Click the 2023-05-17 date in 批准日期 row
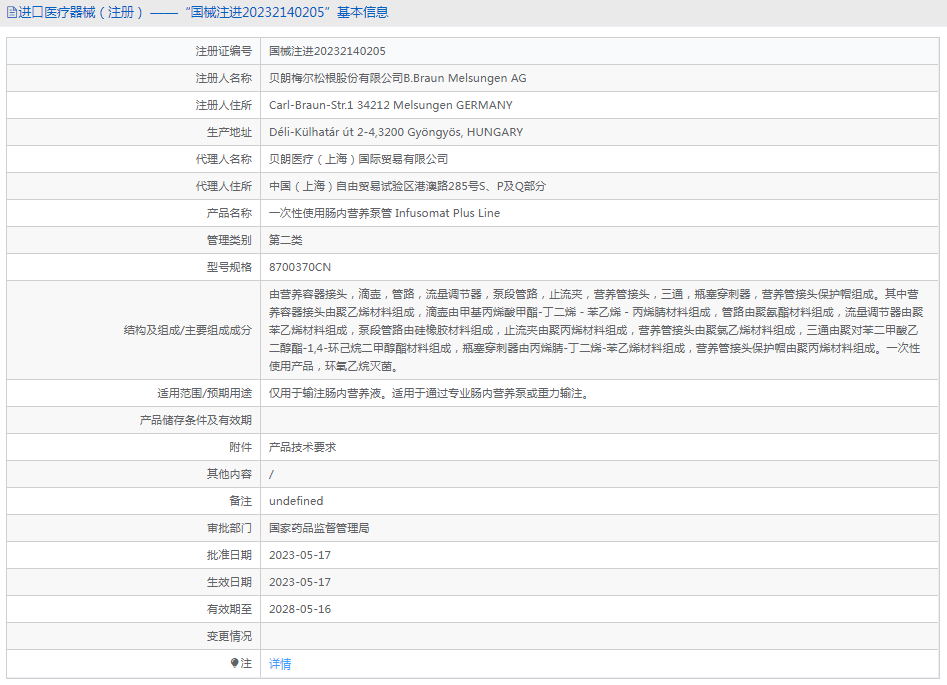This screenshot has width=947, height=685. 300,555
